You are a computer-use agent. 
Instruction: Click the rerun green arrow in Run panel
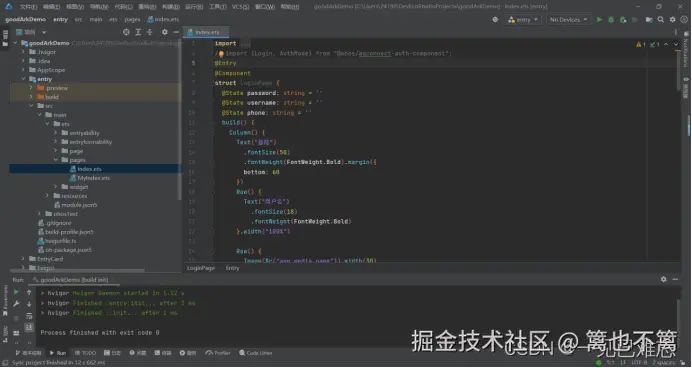point(16,292)
